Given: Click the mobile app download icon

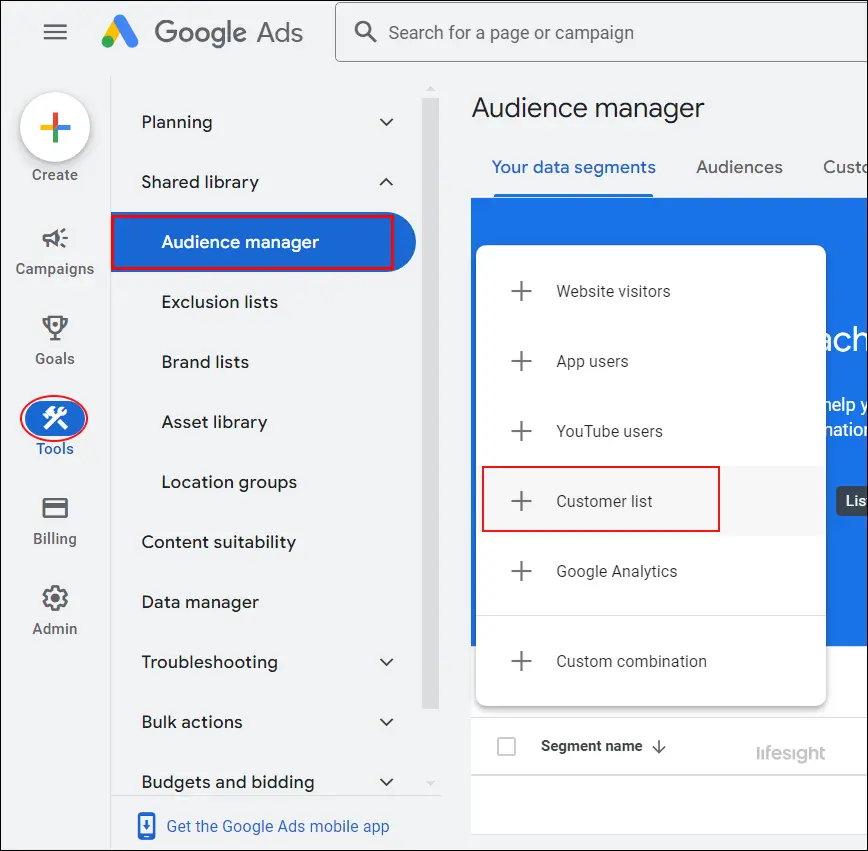Looking at the screenshot, I should click(146, 826).
